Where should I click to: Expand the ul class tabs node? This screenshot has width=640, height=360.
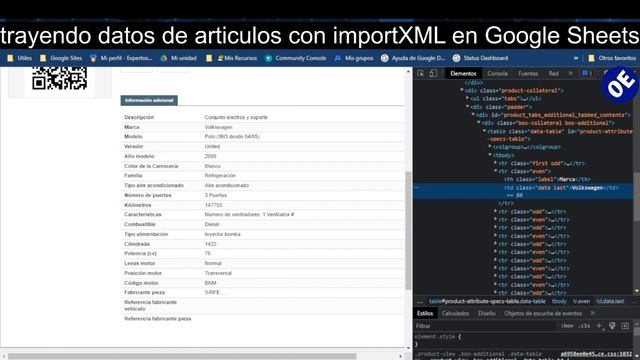coord(467,98)
